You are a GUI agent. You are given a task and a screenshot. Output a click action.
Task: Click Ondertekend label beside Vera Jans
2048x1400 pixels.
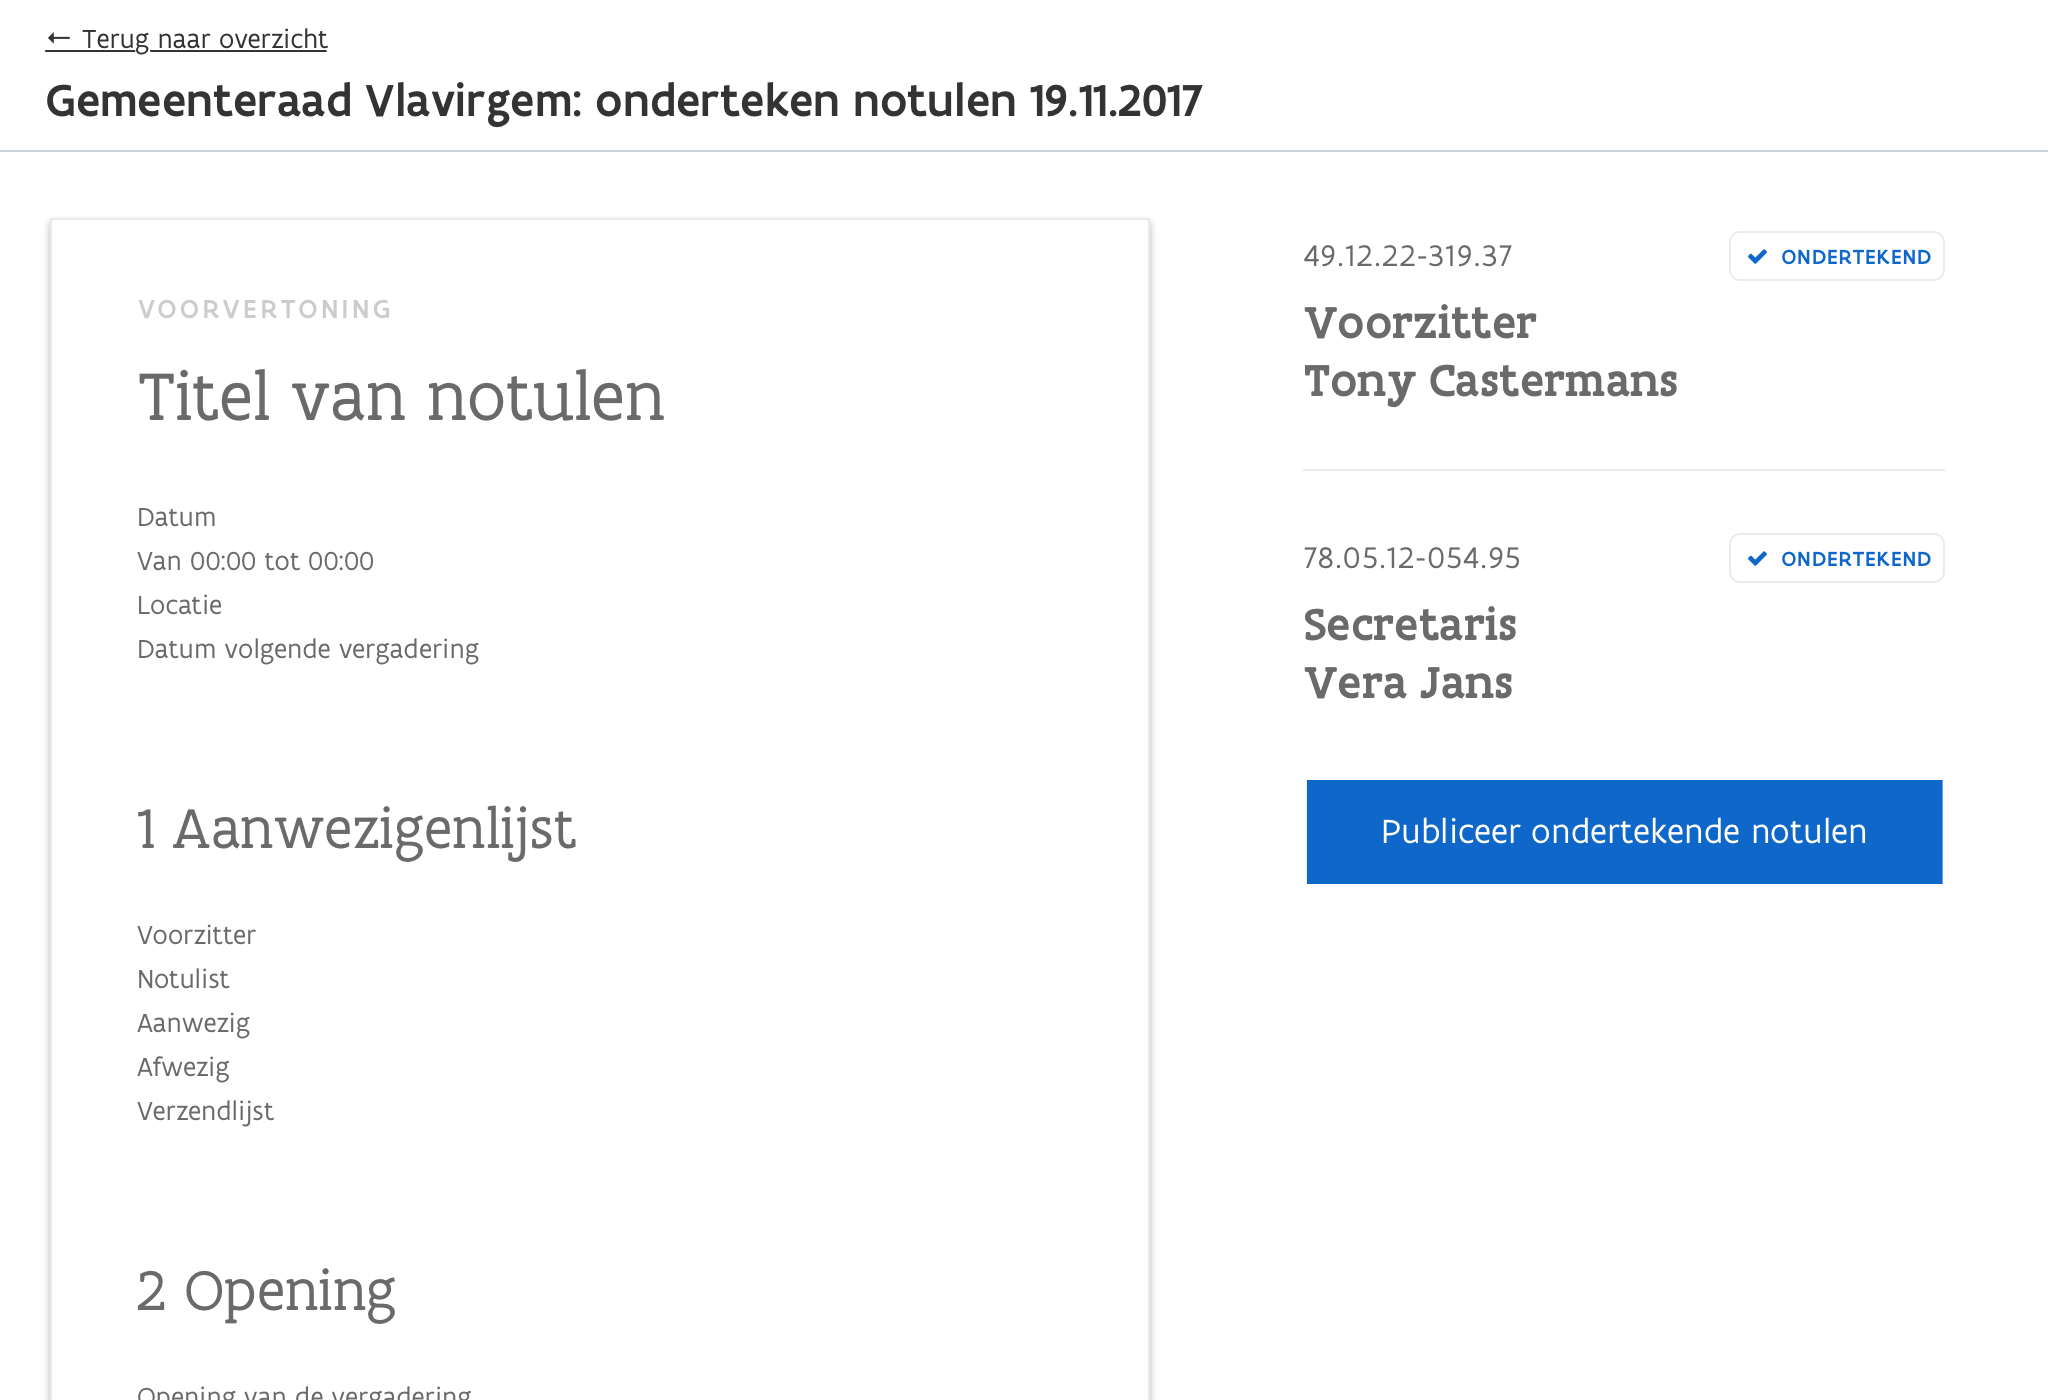(x=1855, y=559)
